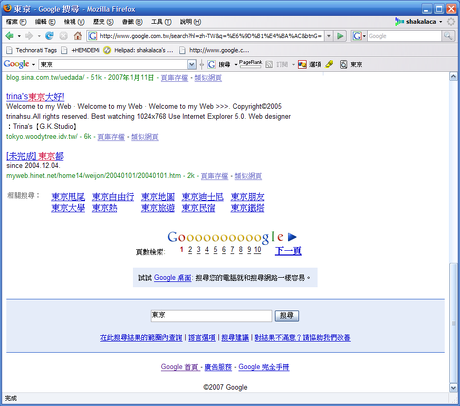Image resolution: width=460 pixels, height=406 pixels.
Task: Open the back button history dropdown
Action: coord(19,36)
